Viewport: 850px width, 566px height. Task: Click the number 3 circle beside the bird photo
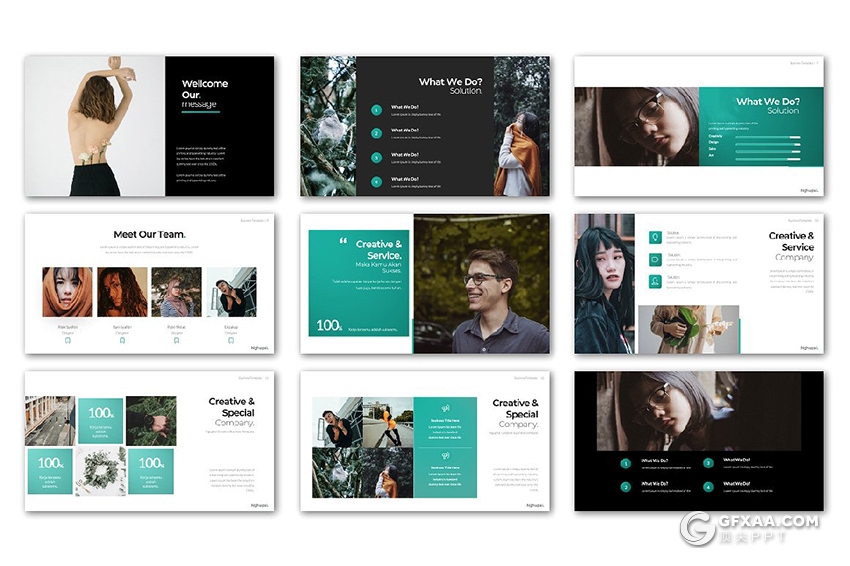tap(376, 158)
